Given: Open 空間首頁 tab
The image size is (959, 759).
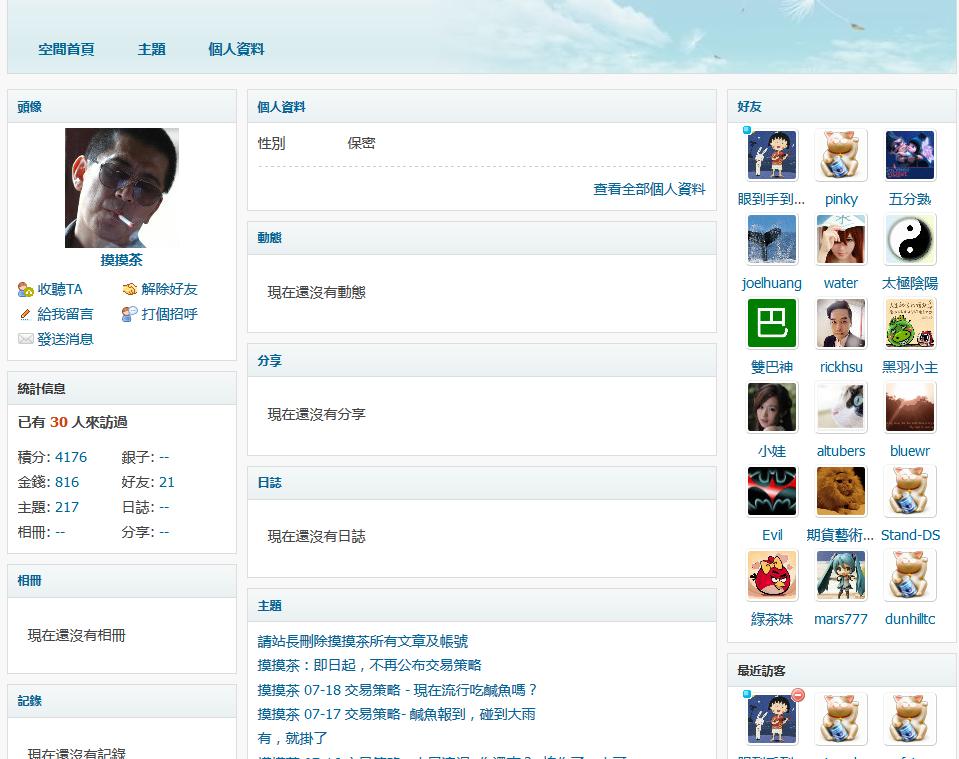Looking at the screenshot, I should 66,50.
